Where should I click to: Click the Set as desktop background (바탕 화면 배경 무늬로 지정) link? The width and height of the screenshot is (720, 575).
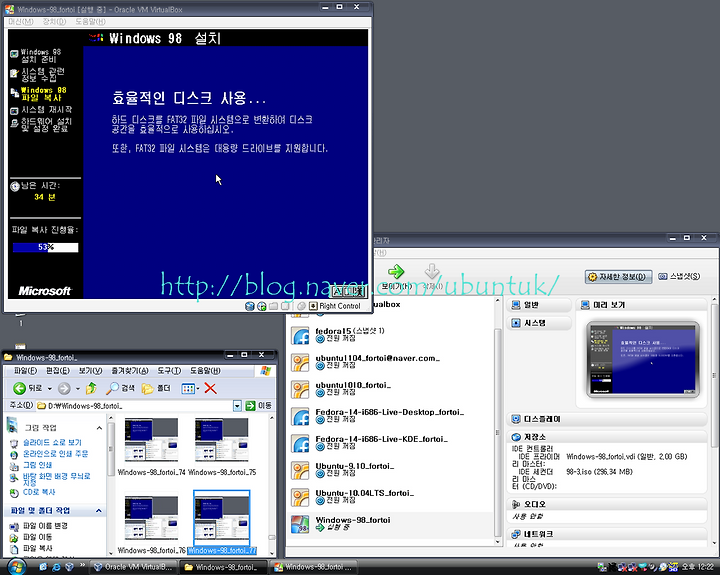pyautogui.click(x=56, y=479)
